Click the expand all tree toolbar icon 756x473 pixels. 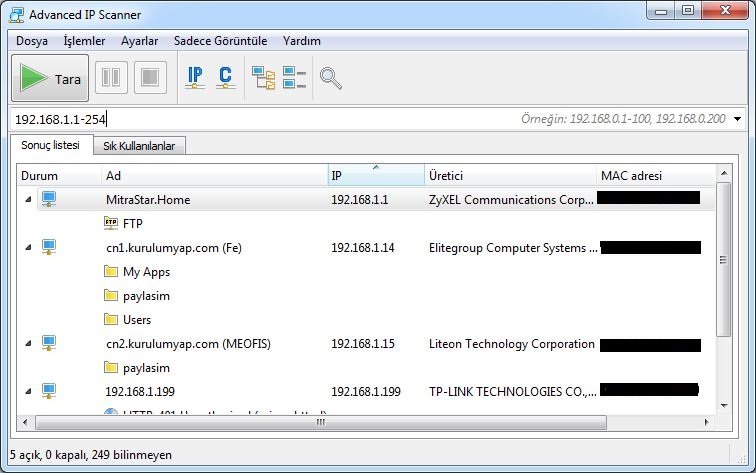point(263,78)
